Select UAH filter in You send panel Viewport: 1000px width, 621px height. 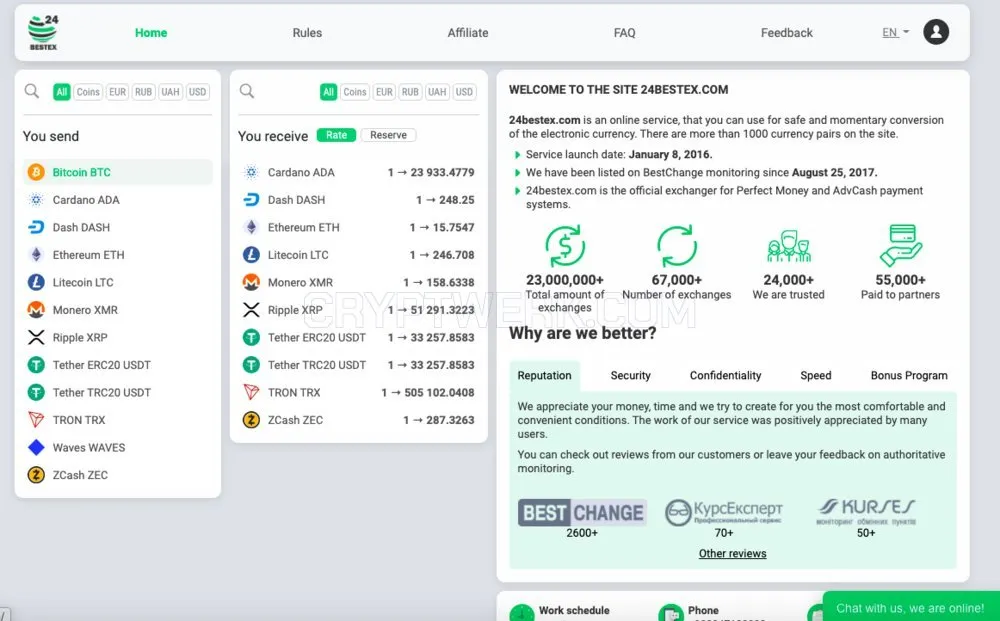pyautogui.click(x=170, y=92)
